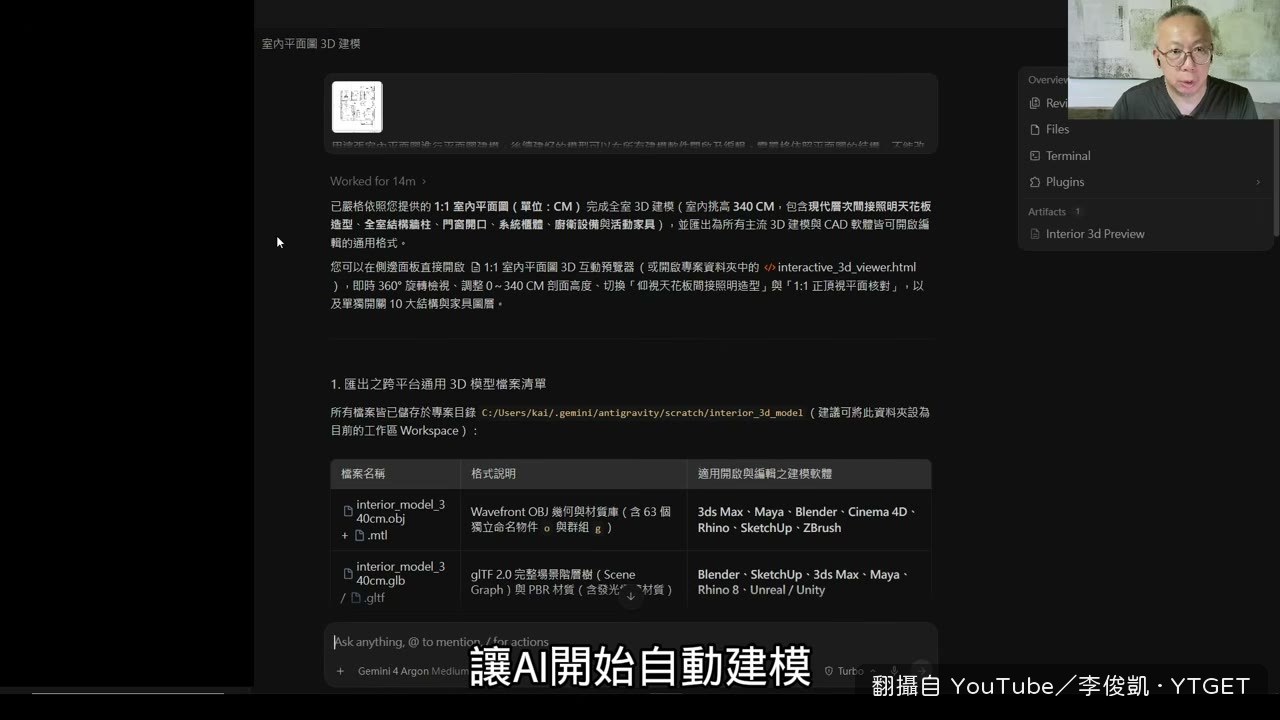Image resolution: width=1280 pixels, height=720 pixels.
Task: Focus the 'Ask anything' message input
Action: [631, 642]
